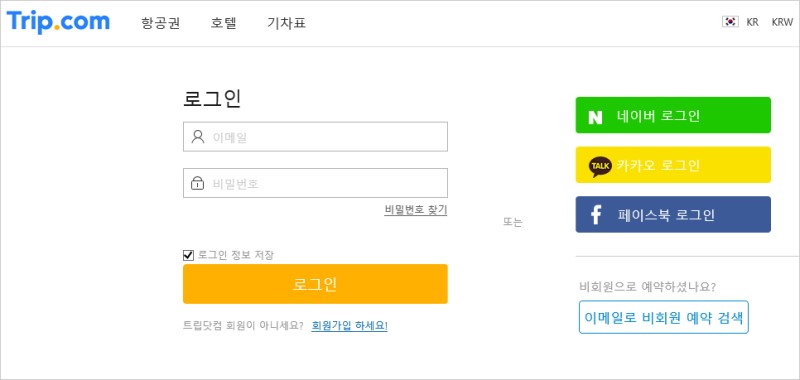
Task: Click the 회원가입 하세요! link
Action: coord(349,325)
